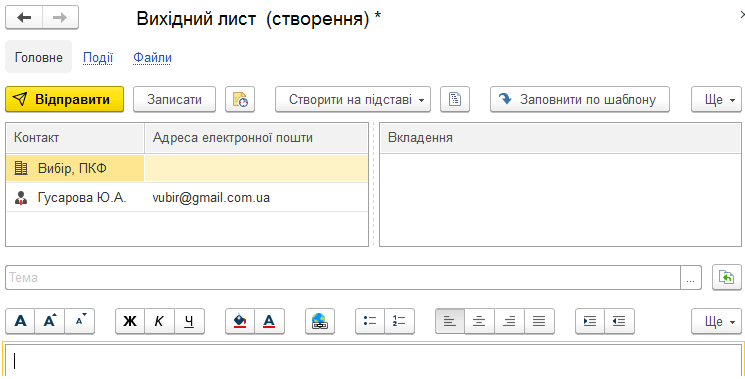Go back with the left arrow button
Screen dimensions: 745x379
pos(24,18)
